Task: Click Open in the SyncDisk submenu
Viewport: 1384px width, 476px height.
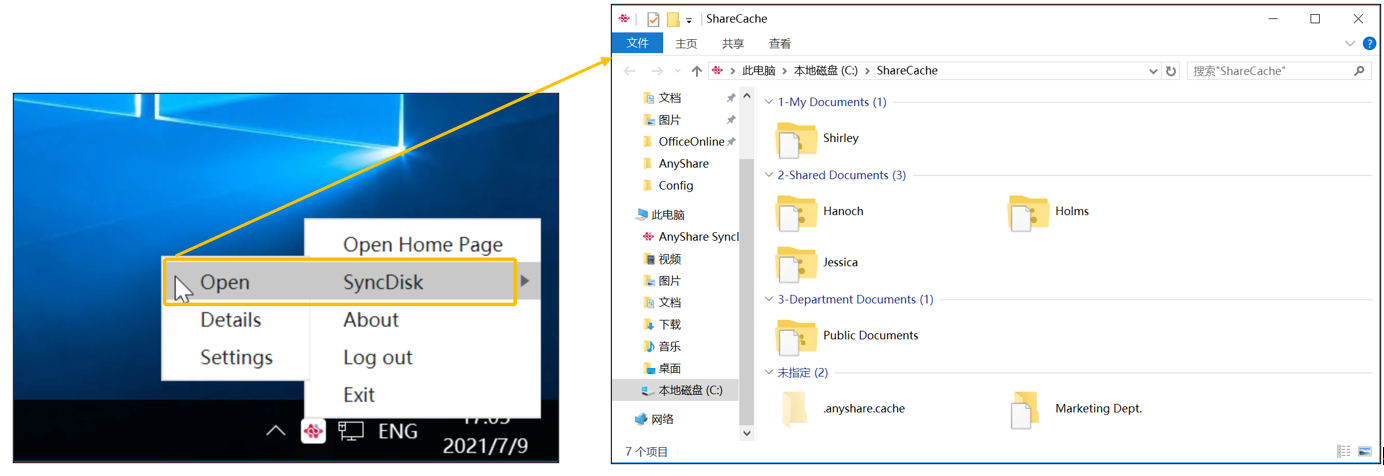Action: 225,282
